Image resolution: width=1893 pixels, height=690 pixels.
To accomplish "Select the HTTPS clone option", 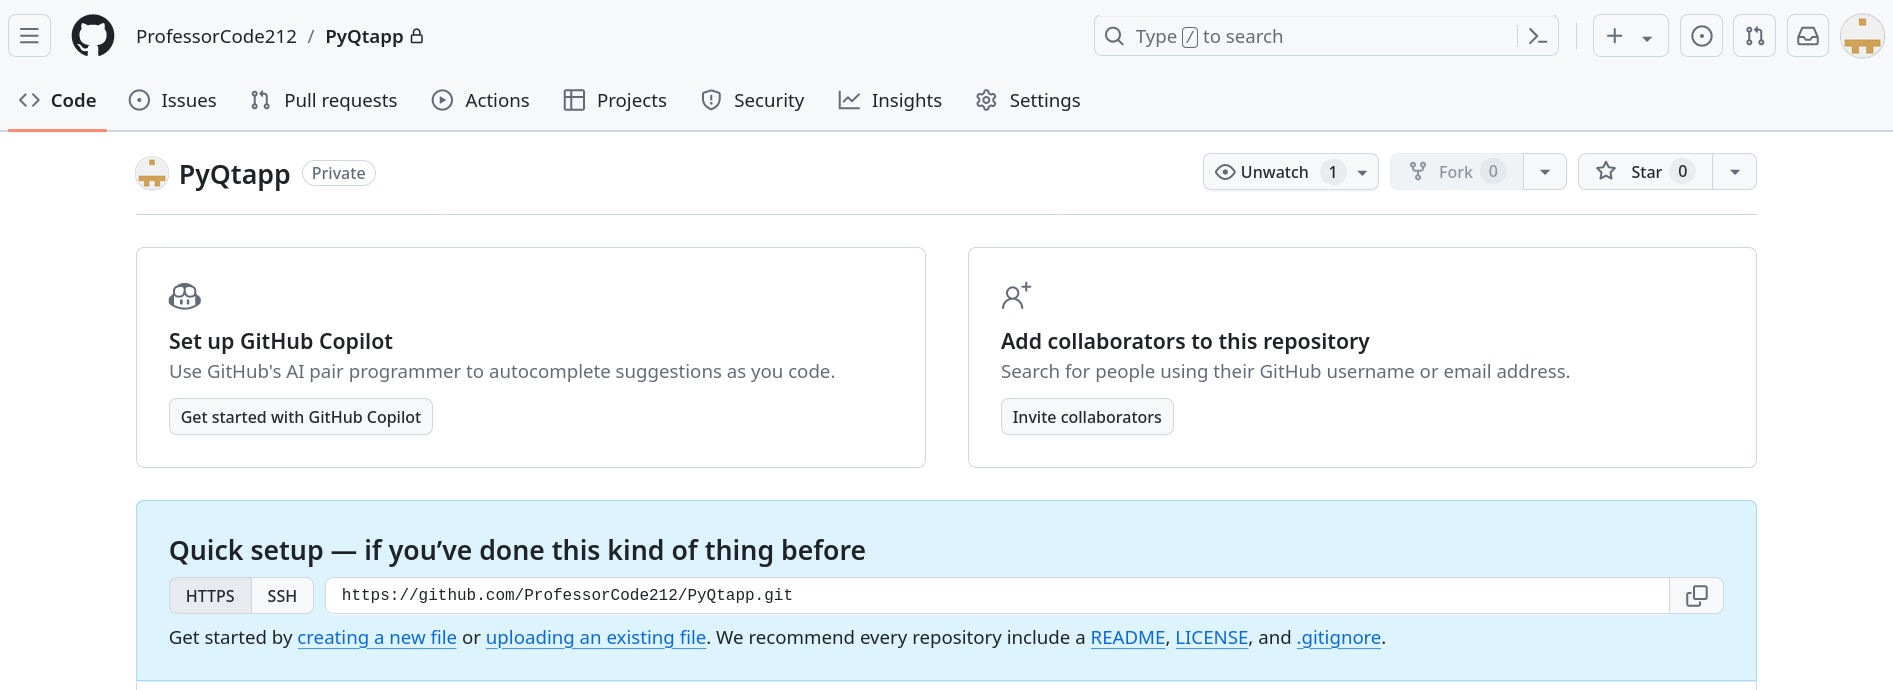I will pos(210,596).
